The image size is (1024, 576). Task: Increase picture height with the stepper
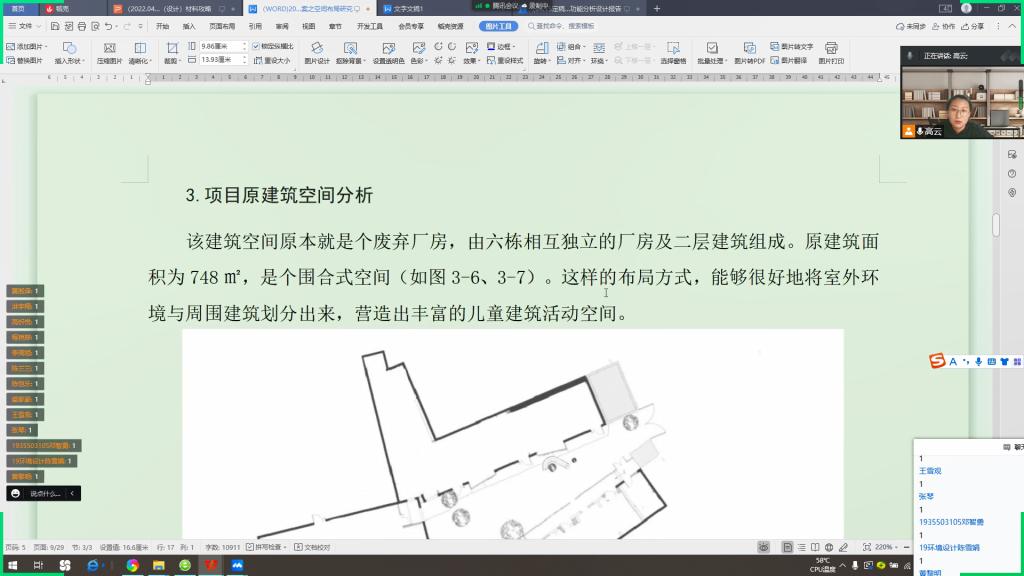[x=244, y=44]
